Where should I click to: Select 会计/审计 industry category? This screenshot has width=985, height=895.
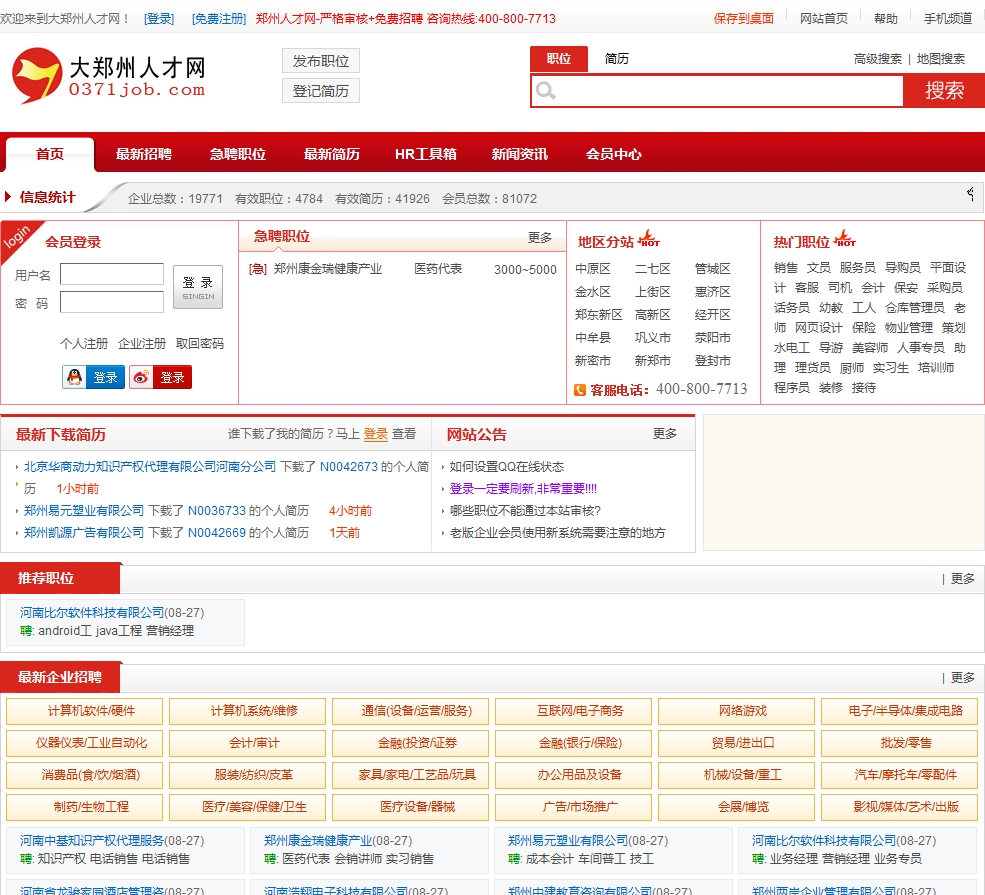(x=248, y=743)
